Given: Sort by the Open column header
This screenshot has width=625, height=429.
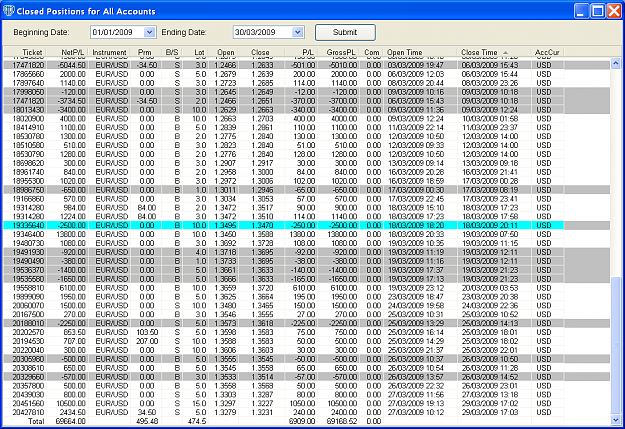Looking at the screenshot, I should pyautogui.click(x=226, y=52).
